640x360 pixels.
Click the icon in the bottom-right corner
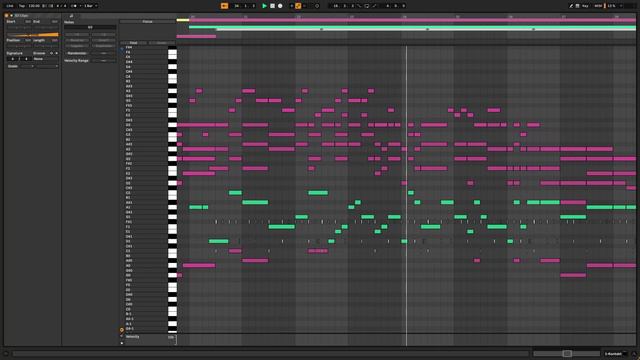coord(634,353)
